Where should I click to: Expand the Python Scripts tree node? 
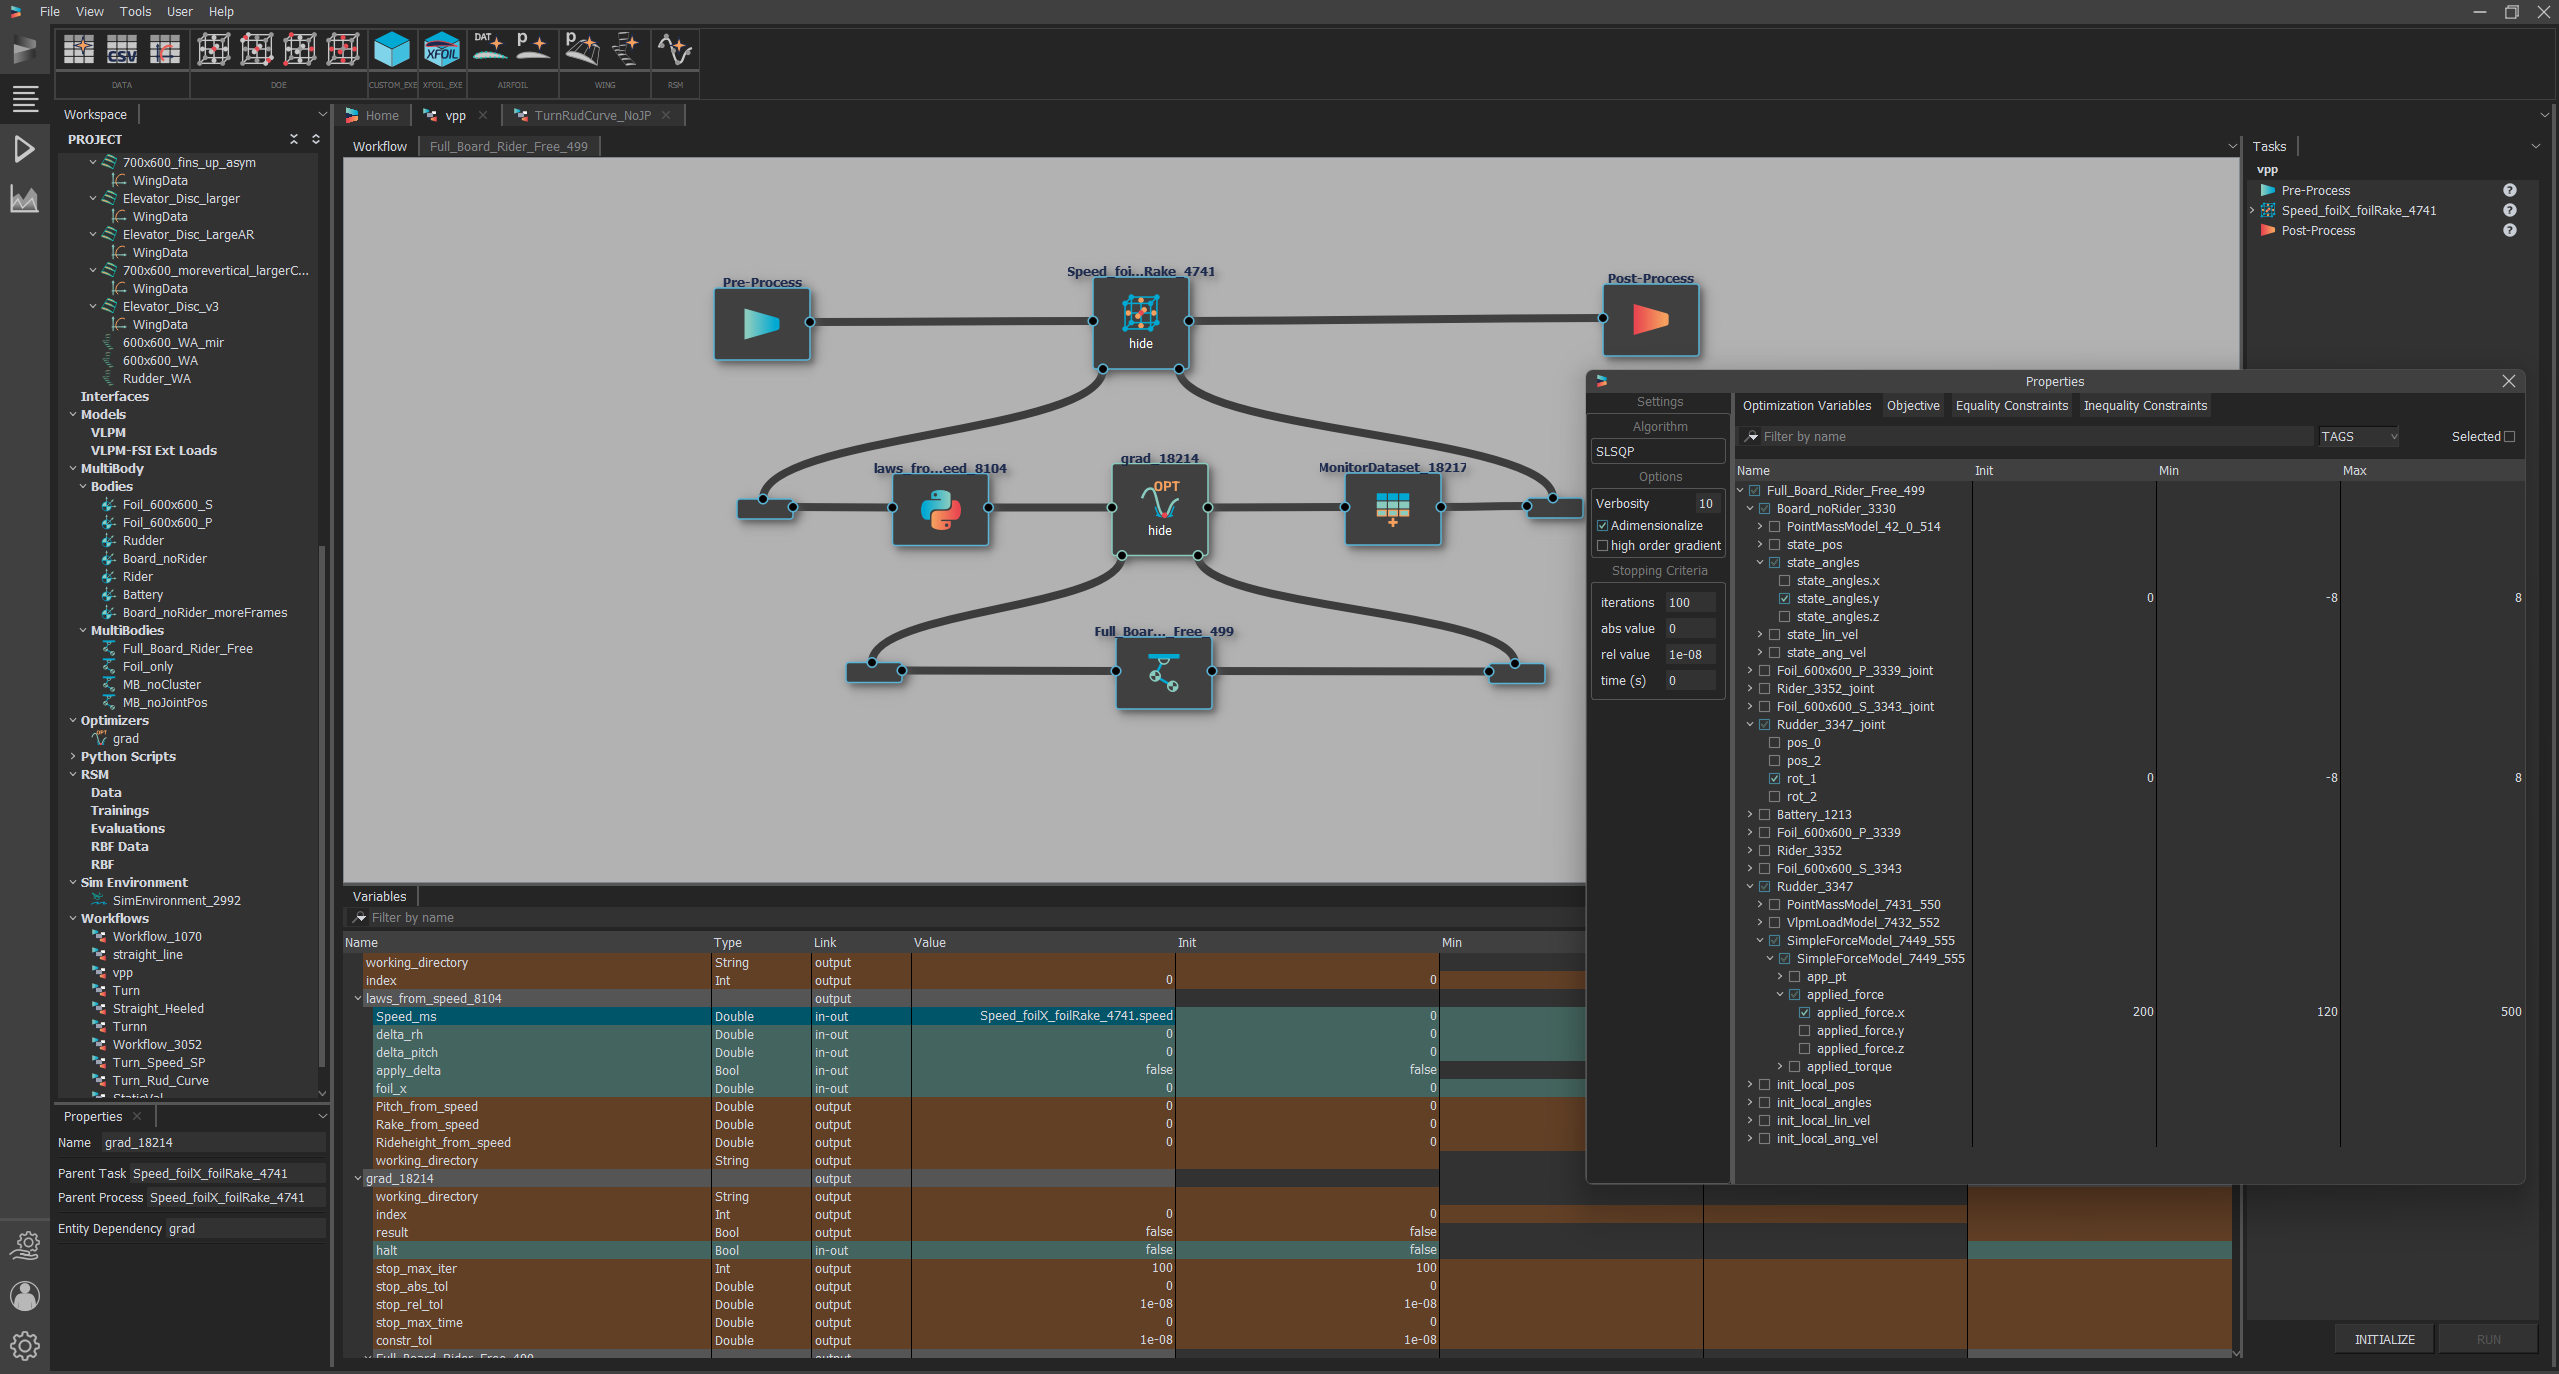pos(72,757)
